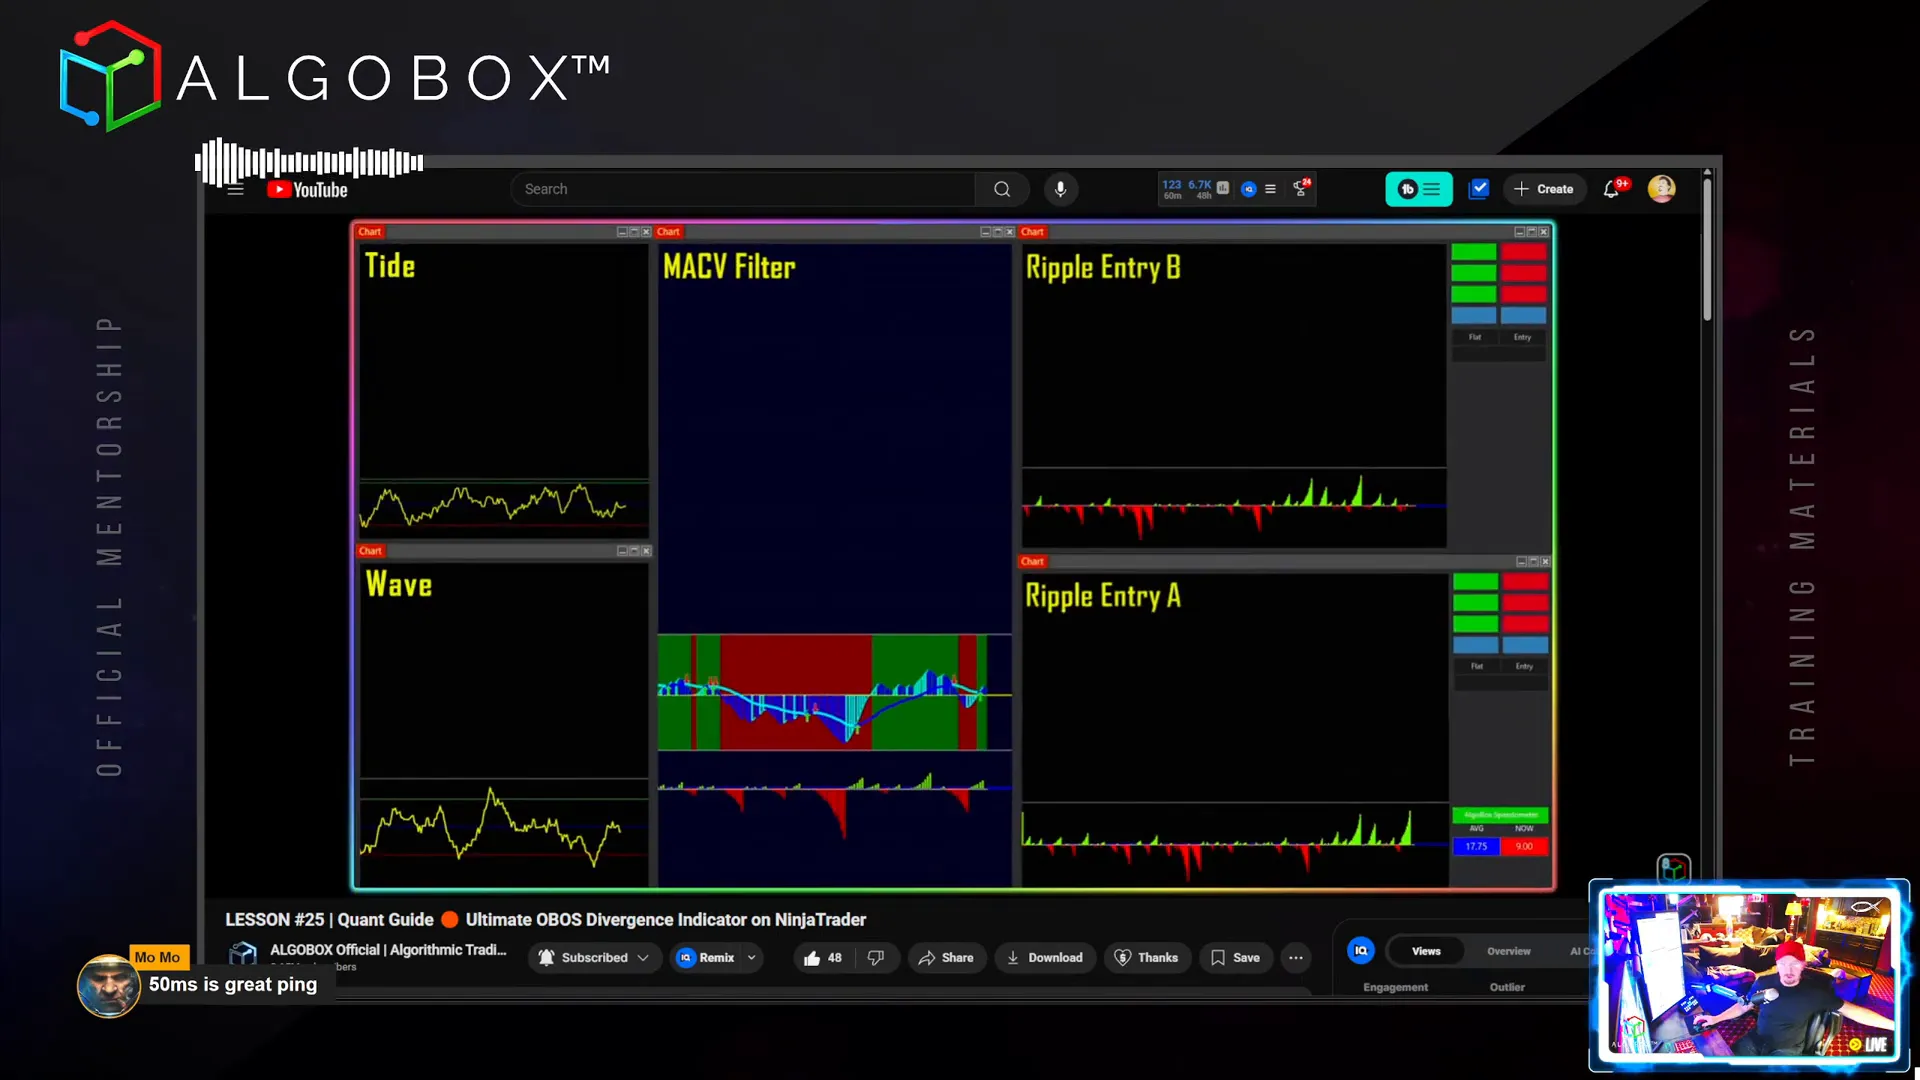Open the YouTube hamburger guide menu
This screenshot has width=1920, height=1080.
tap(235, 190)
